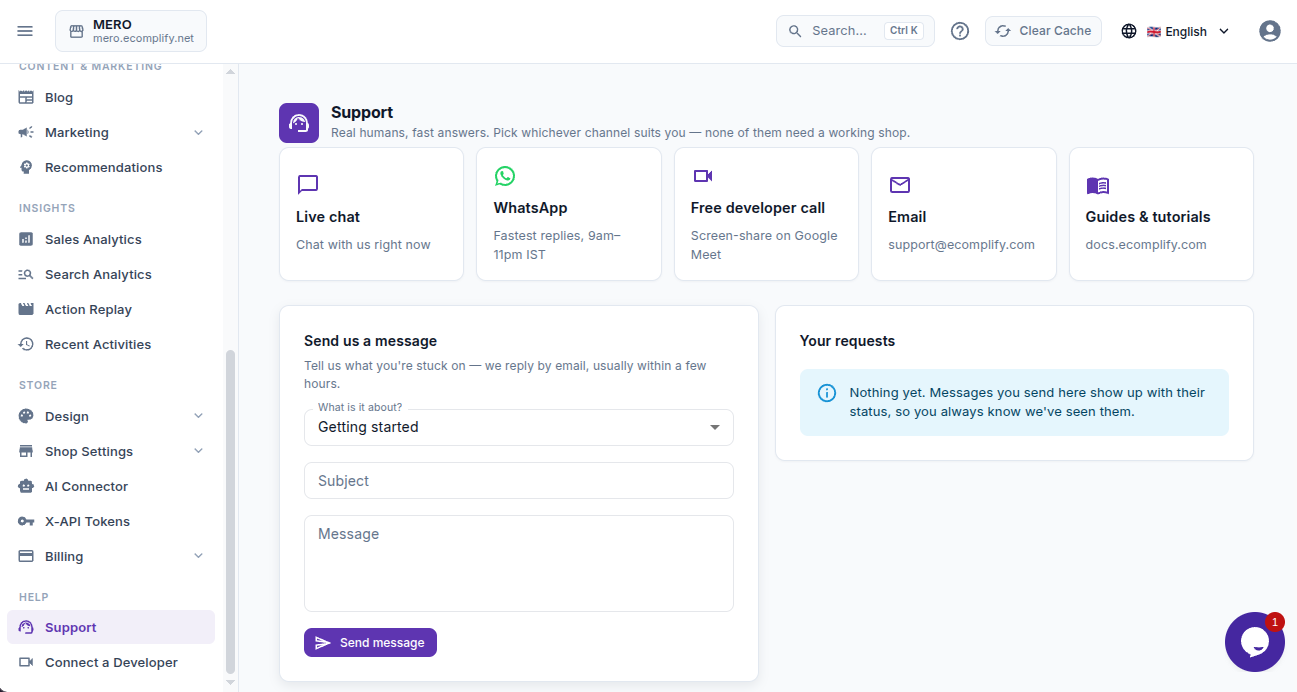Click the sidebar scrollbar thumb
The width and height of the screenshot is (1297, 692).
(x=231, y=512)
